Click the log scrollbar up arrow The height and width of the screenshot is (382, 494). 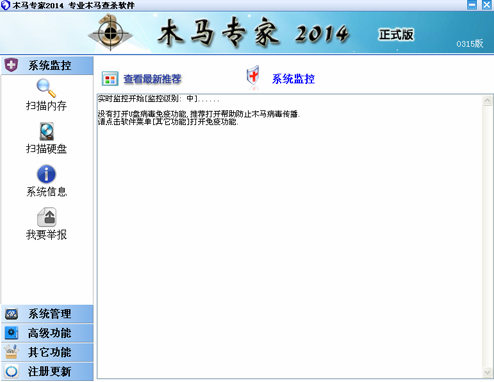tap(487, 100)
